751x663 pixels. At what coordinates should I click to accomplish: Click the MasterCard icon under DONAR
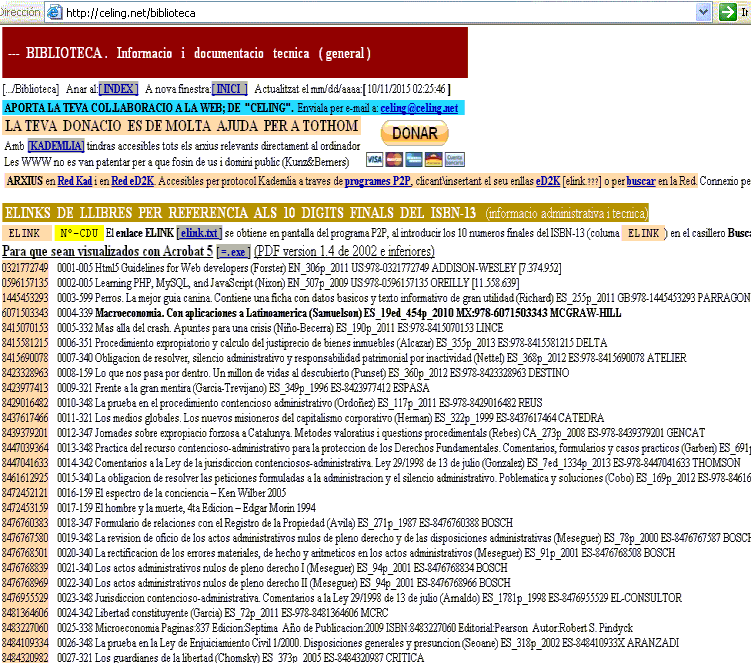[394, 160]
